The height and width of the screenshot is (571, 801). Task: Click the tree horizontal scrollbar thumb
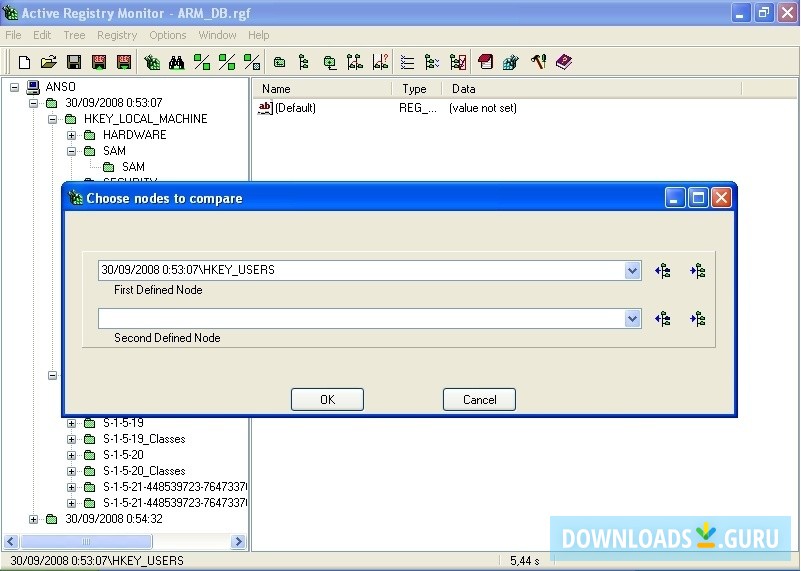coord(86,541)
